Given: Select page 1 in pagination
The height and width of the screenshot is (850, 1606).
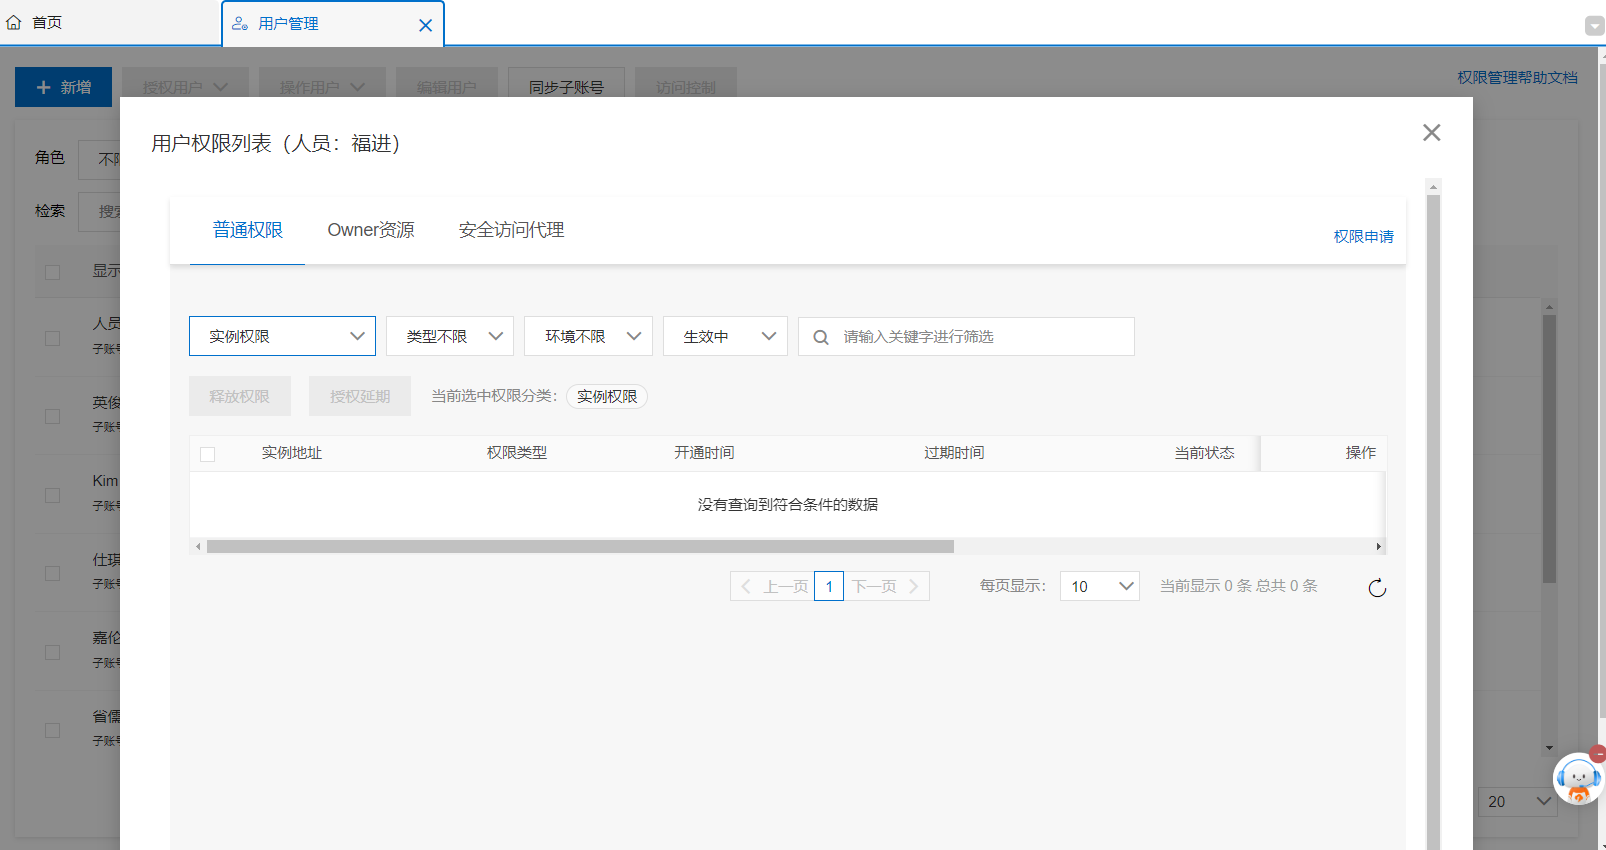Looking at the screenshot, I should point(829,586).
